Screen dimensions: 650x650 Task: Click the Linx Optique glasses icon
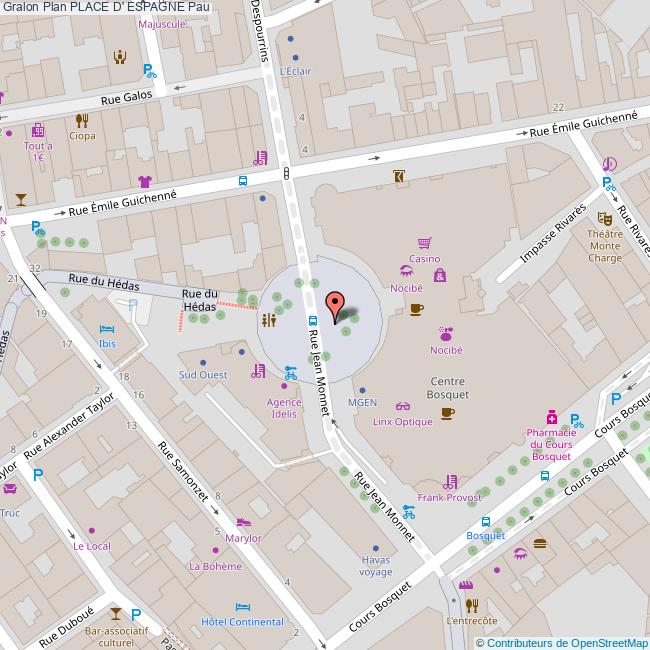(402, 406)
